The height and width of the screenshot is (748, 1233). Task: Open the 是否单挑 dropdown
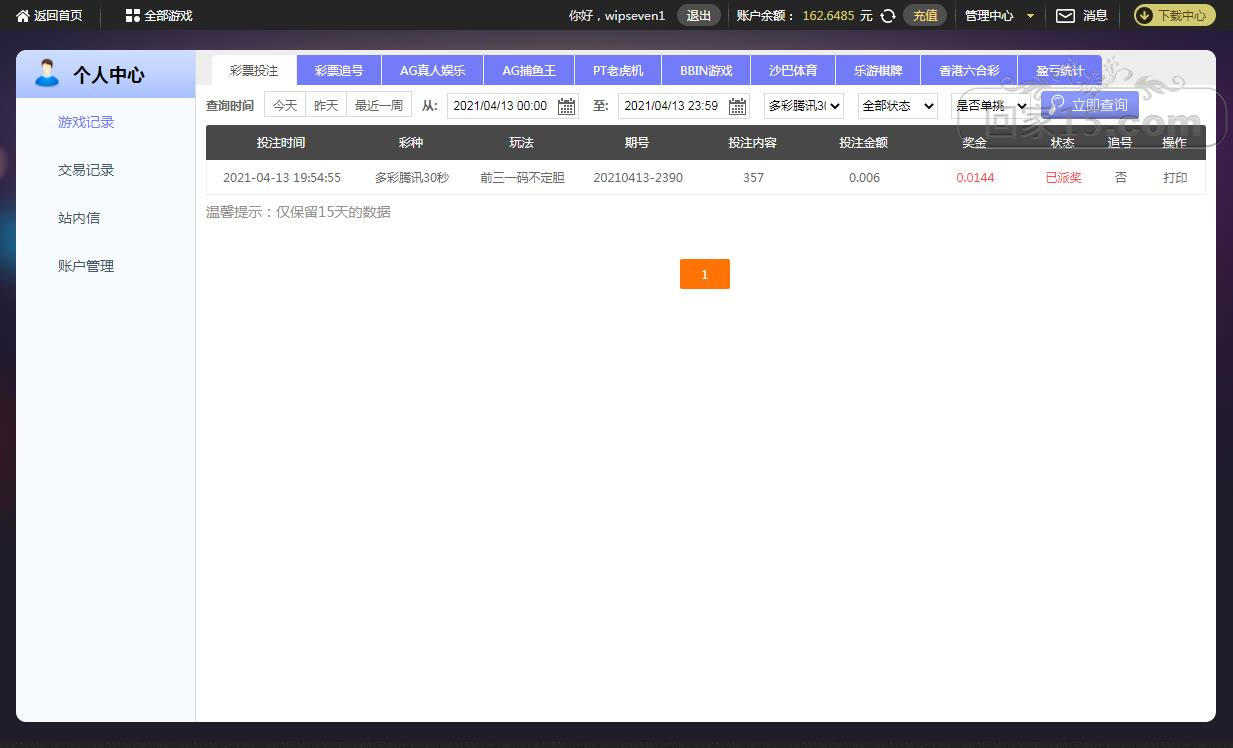click(x=990, y=106)
